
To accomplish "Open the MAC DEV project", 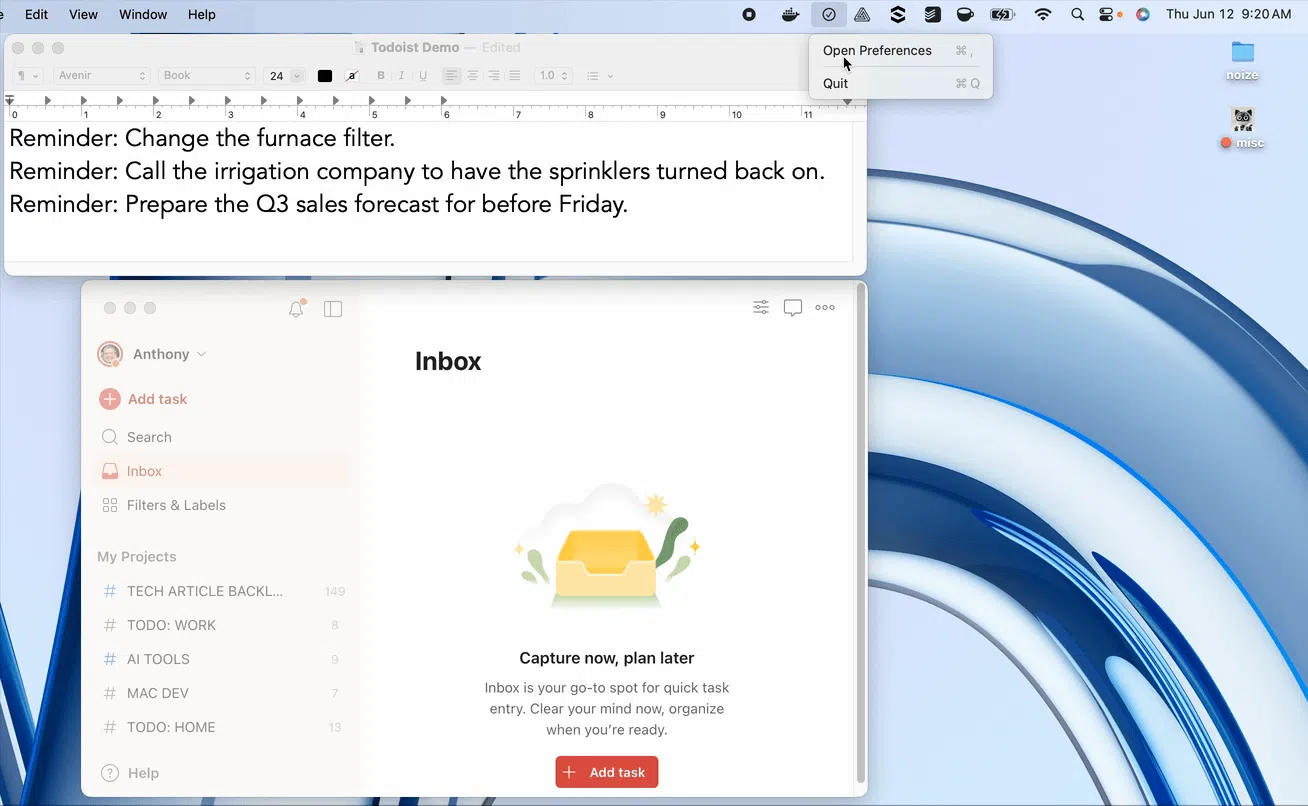I will pos(222,693).
